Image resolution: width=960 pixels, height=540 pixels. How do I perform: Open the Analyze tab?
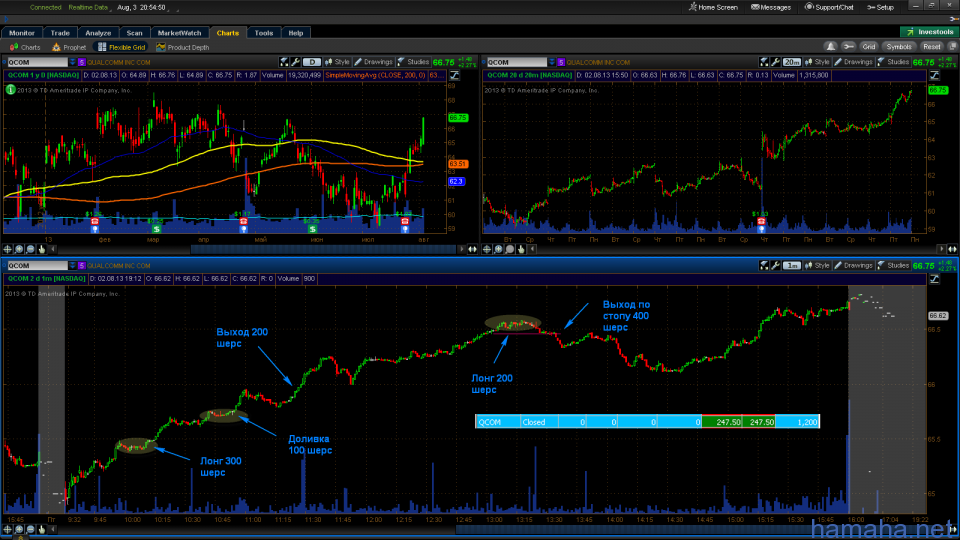click(x=98, y=33)
